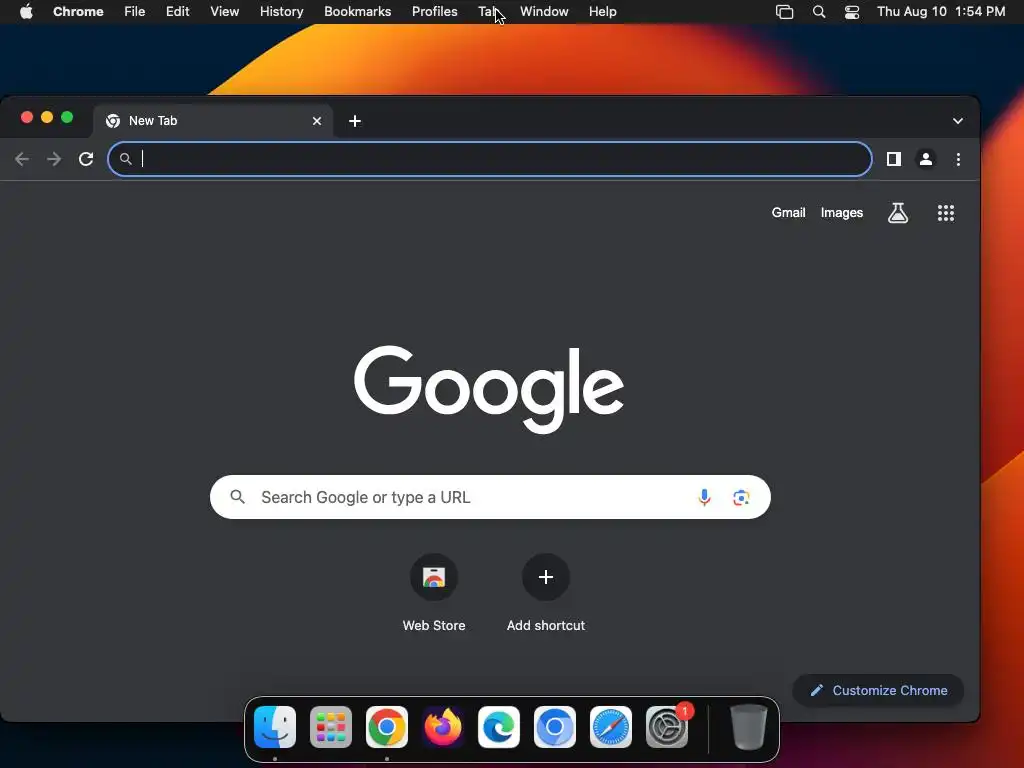Screen dimensions: 1024x768
Task: Expand the tab search chevron
Action: (x=957, y=121)
